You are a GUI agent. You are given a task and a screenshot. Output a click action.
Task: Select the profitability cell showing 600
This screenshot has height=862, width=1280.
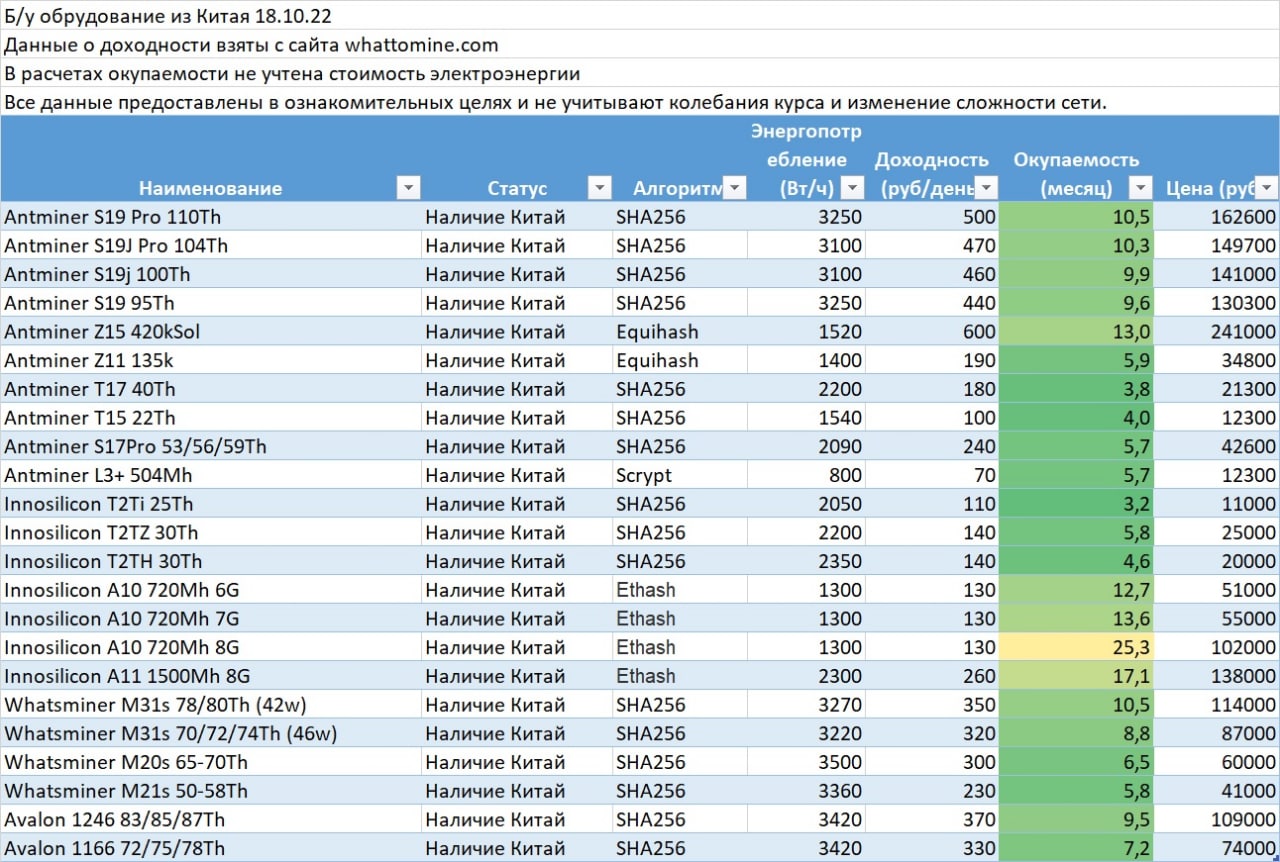(x=933, y=332)
